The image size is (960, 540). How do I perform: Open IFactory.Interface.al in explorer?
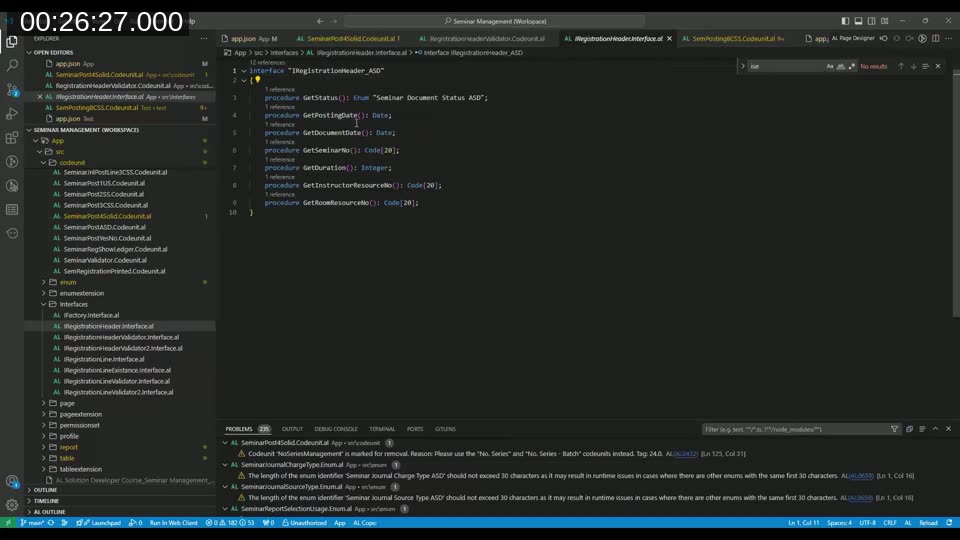click(91, 315)
